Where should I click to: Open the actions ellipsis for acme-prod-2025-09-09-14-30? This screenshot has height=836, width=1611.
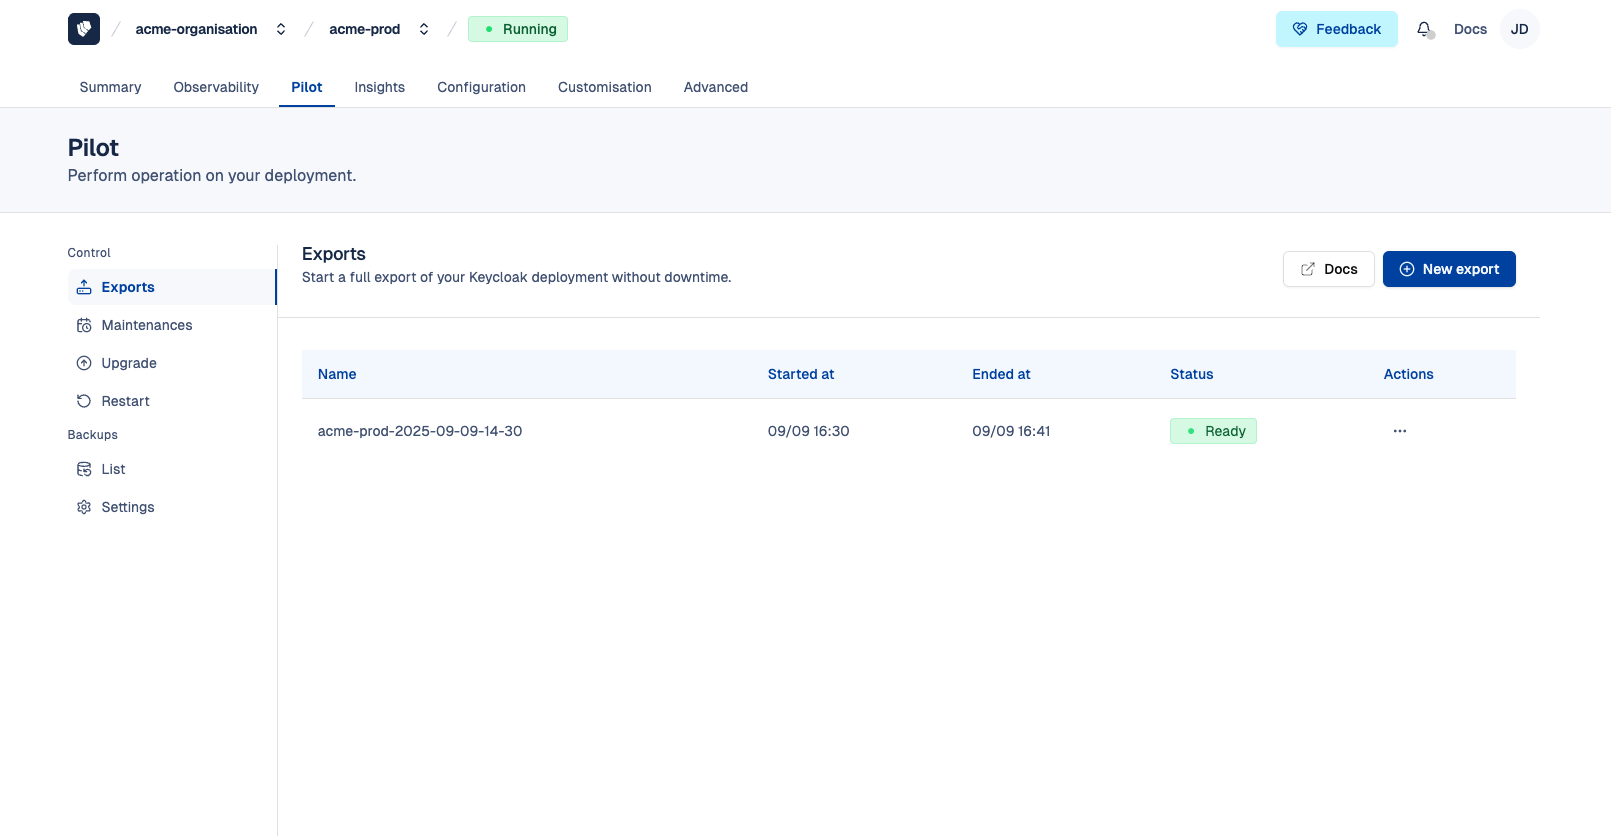pos(1400,431)
